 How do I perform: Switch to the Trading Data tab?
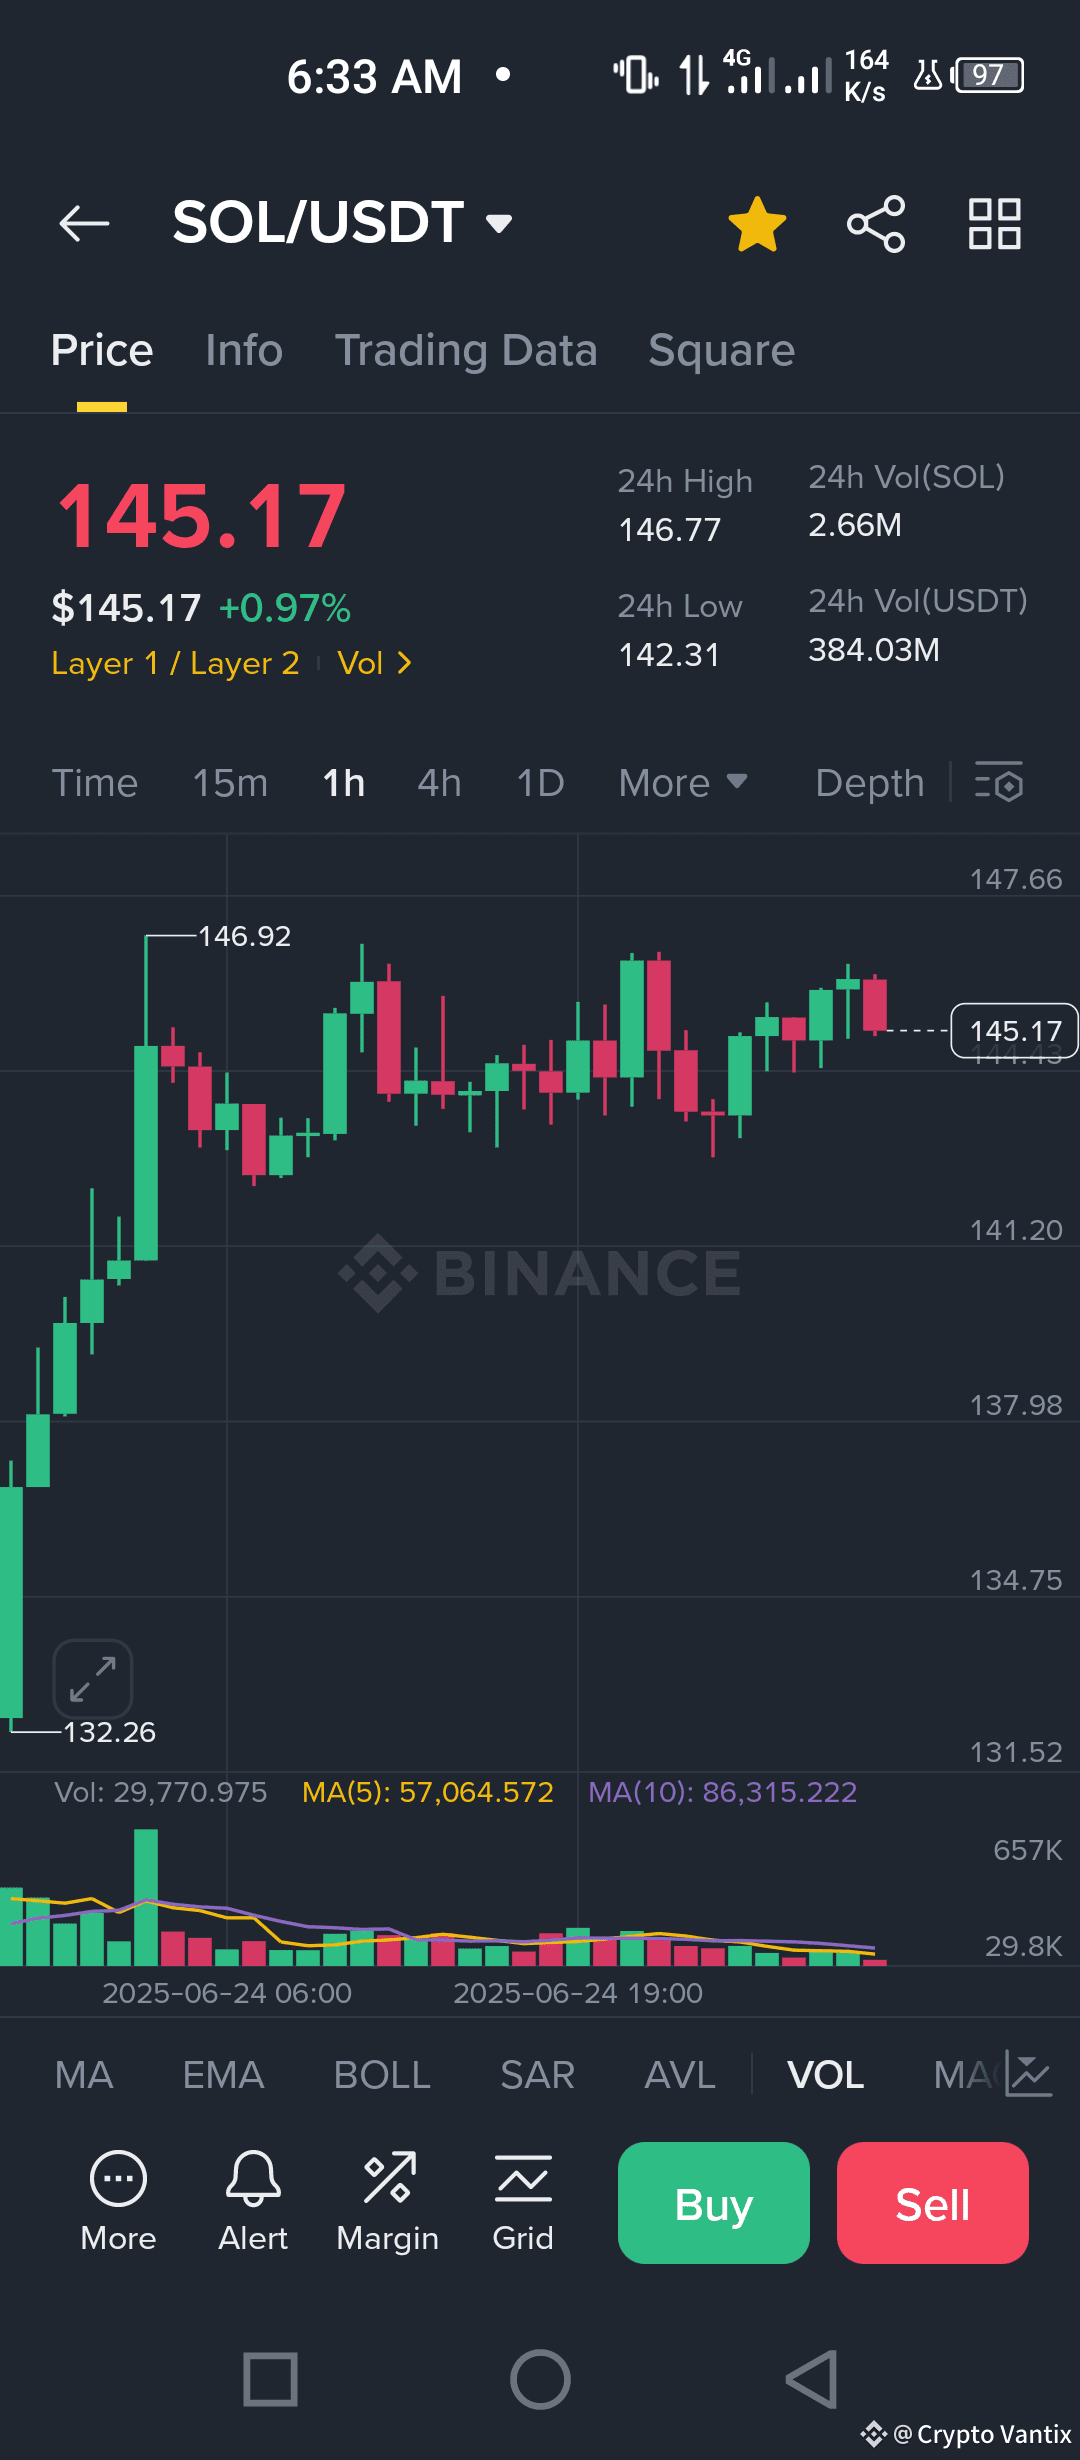pyautogui.click(x=466, y=351)
